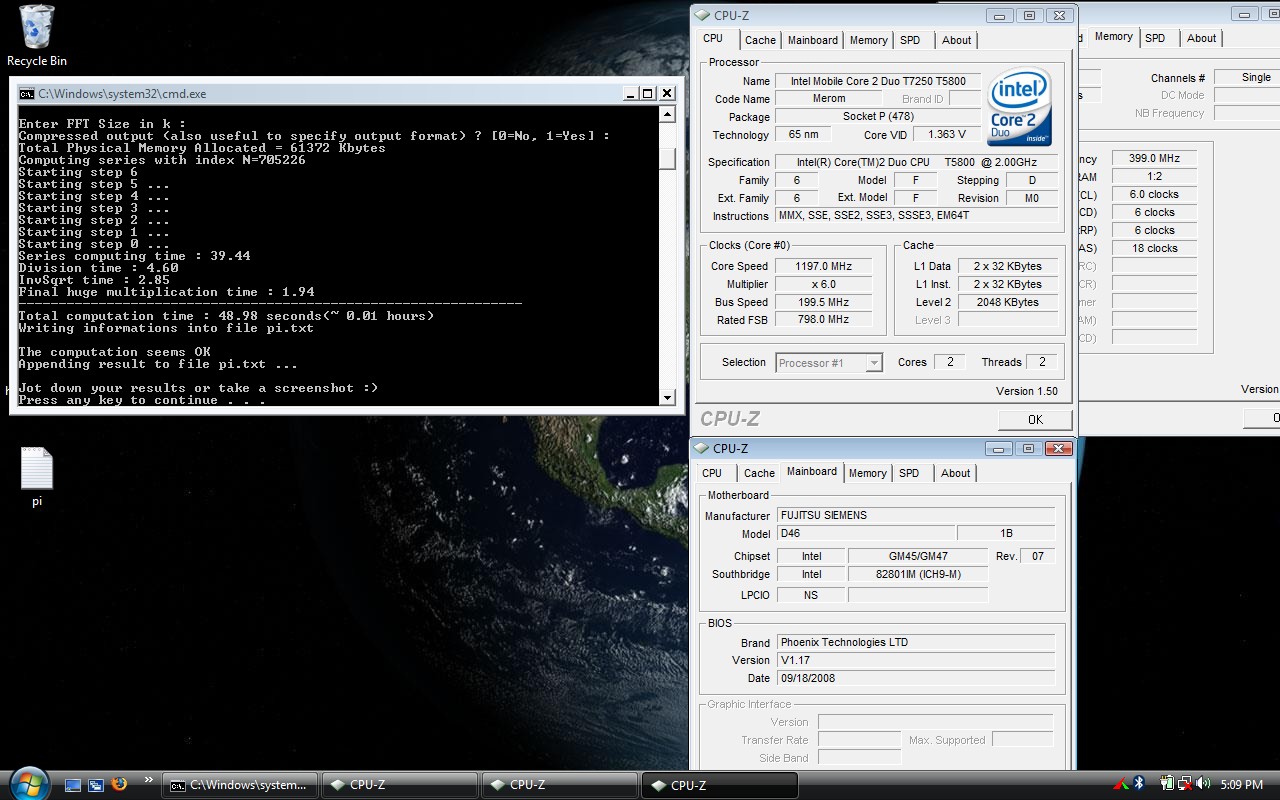
Task: Expand the quick launch overflow chevron
Action: (149, 780)
